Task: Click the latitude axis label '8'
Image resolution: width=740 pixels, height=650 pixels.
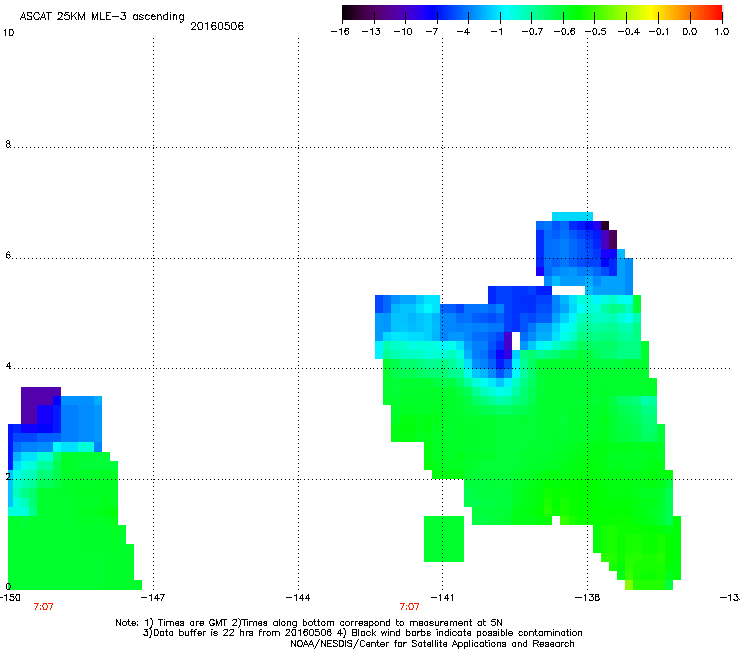Action: click(x=8, y=144)
